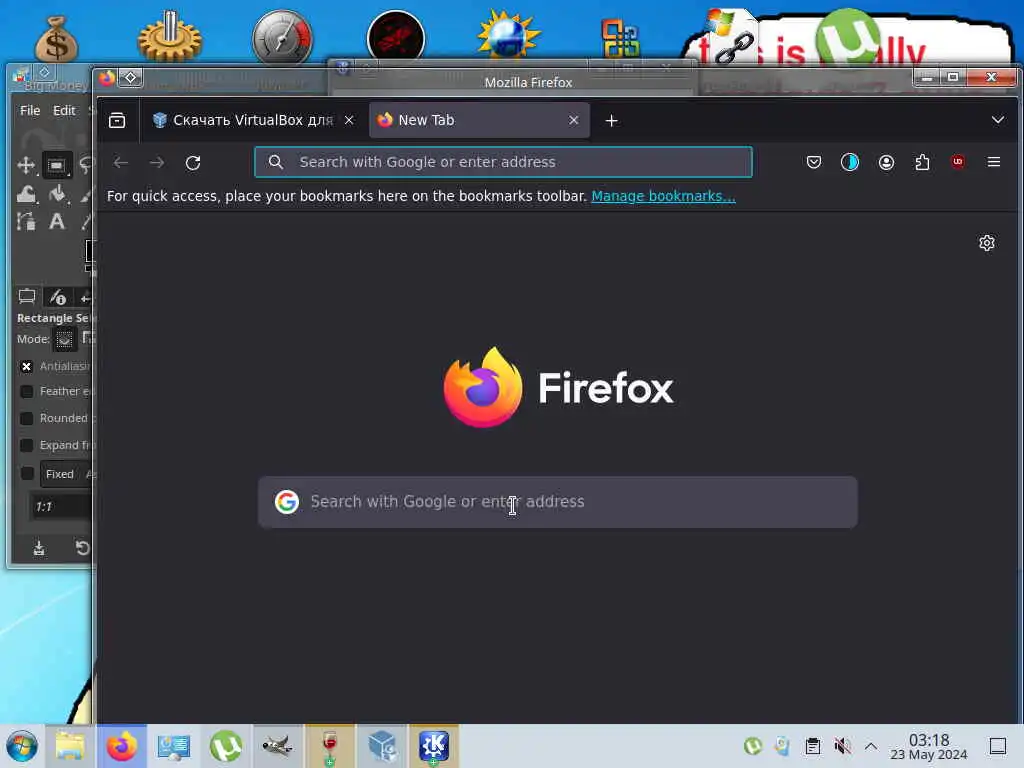
Task: Open the Manage bookmarks link
Action: point(664,196)
